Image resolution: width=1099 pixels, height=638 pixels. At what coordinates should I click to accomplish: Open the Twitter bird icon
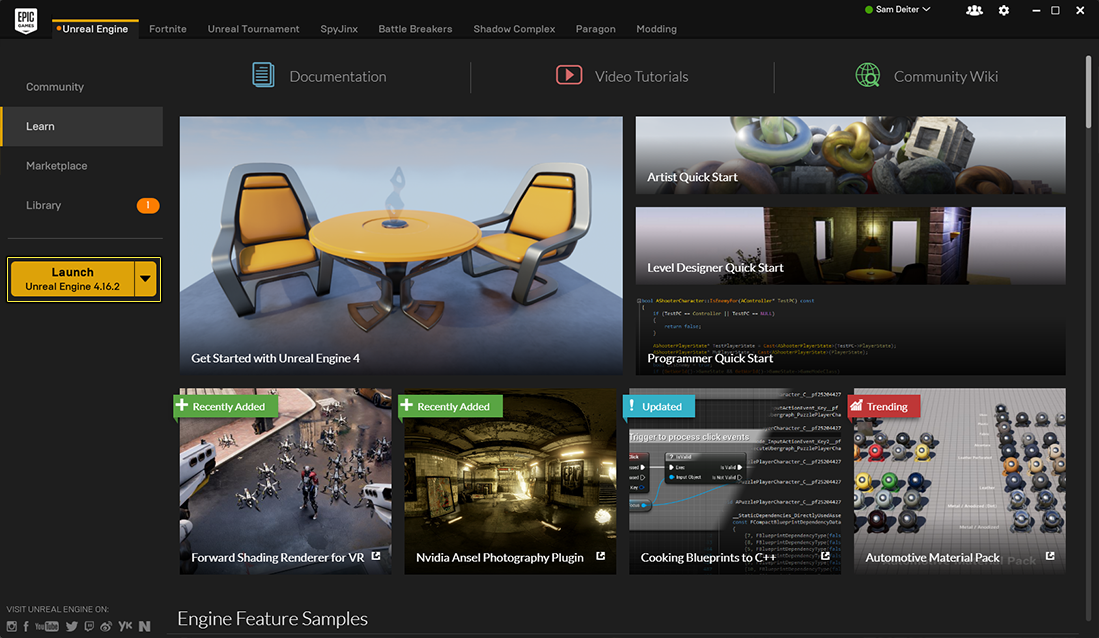(x=71, y=626)
